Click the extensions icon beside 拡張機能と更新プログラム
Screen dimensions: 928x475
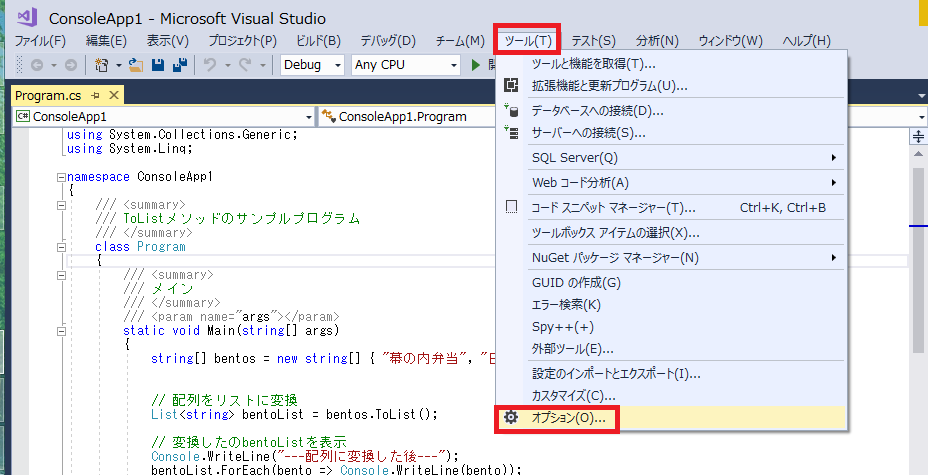tap(511, 85)
